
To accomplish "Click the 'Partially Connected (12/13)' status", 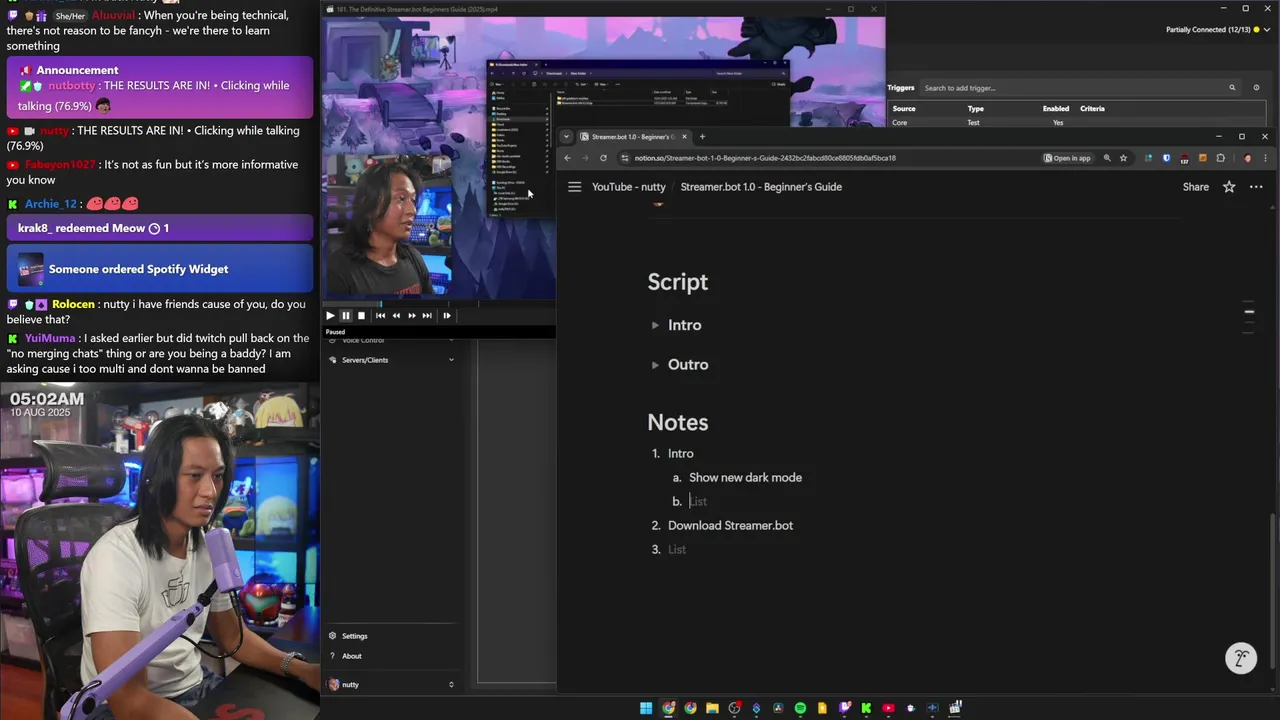I will coord(1208,30).
